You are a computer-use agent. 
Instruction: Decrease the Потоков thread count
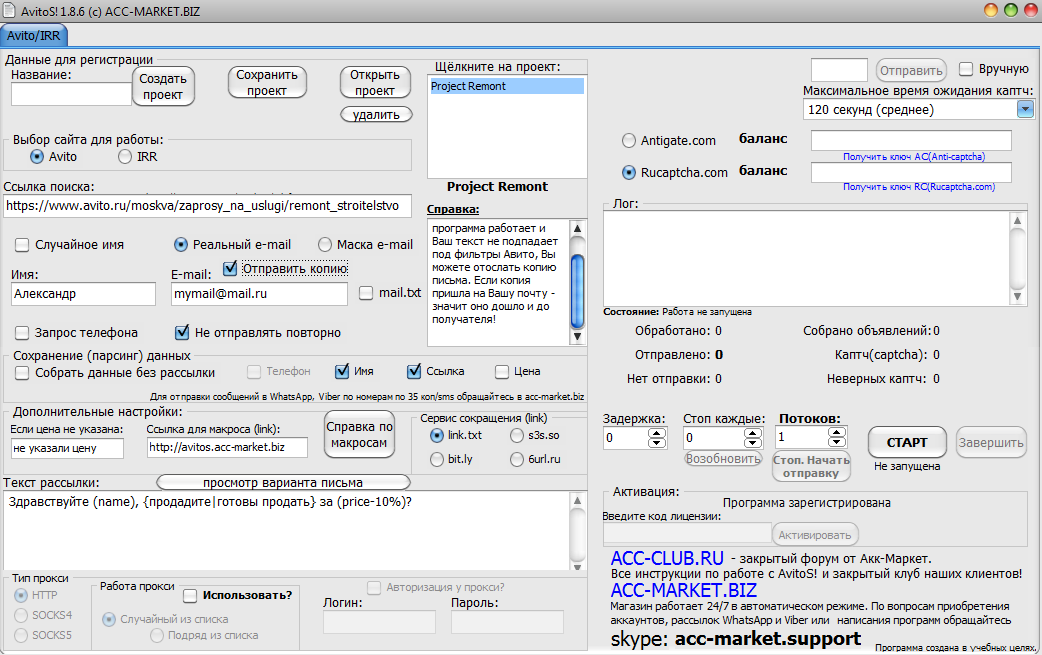coord(837,442)
